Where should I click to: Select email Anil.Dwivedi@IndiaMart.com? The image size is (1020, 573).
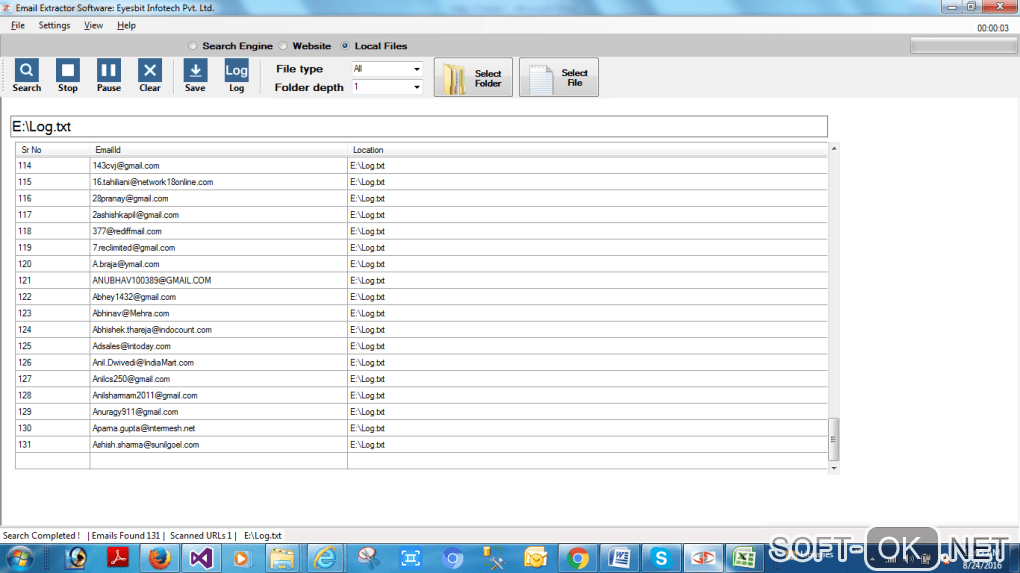143,363
